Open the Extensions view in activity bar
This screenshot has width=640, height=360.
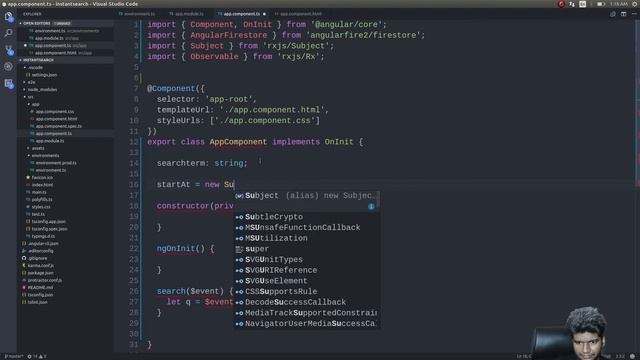[x=8, y=83]
